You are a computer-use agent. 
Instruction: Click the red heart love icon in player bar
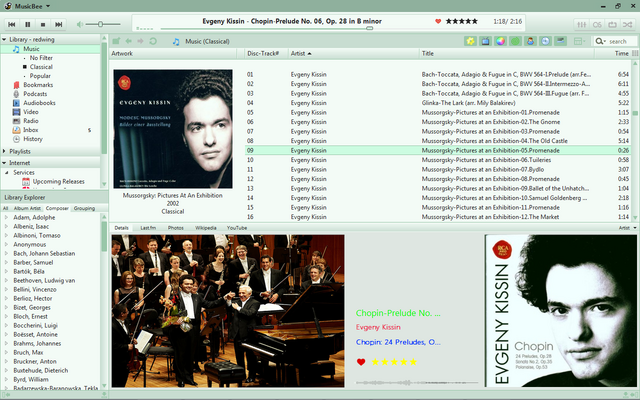[438, 21]
